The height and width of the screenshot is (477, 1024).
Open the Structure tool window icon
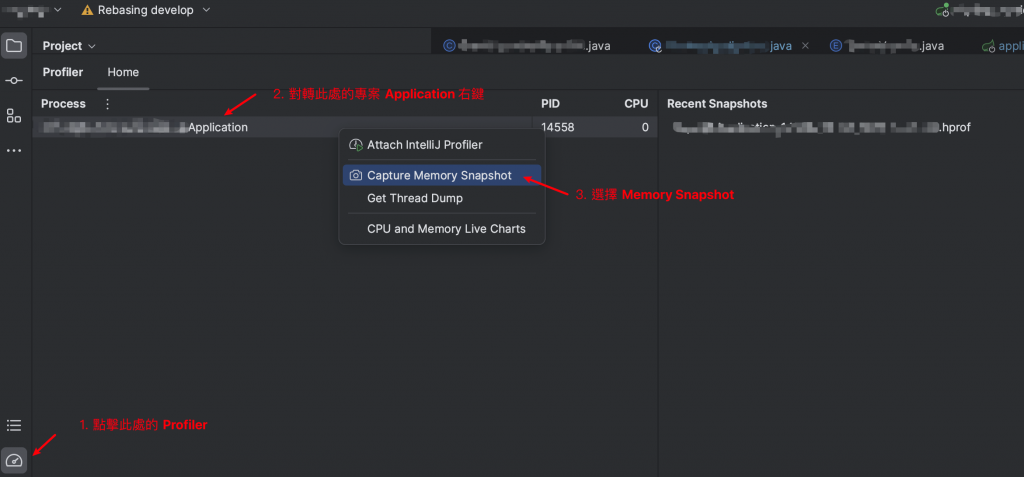pos(14,116)
